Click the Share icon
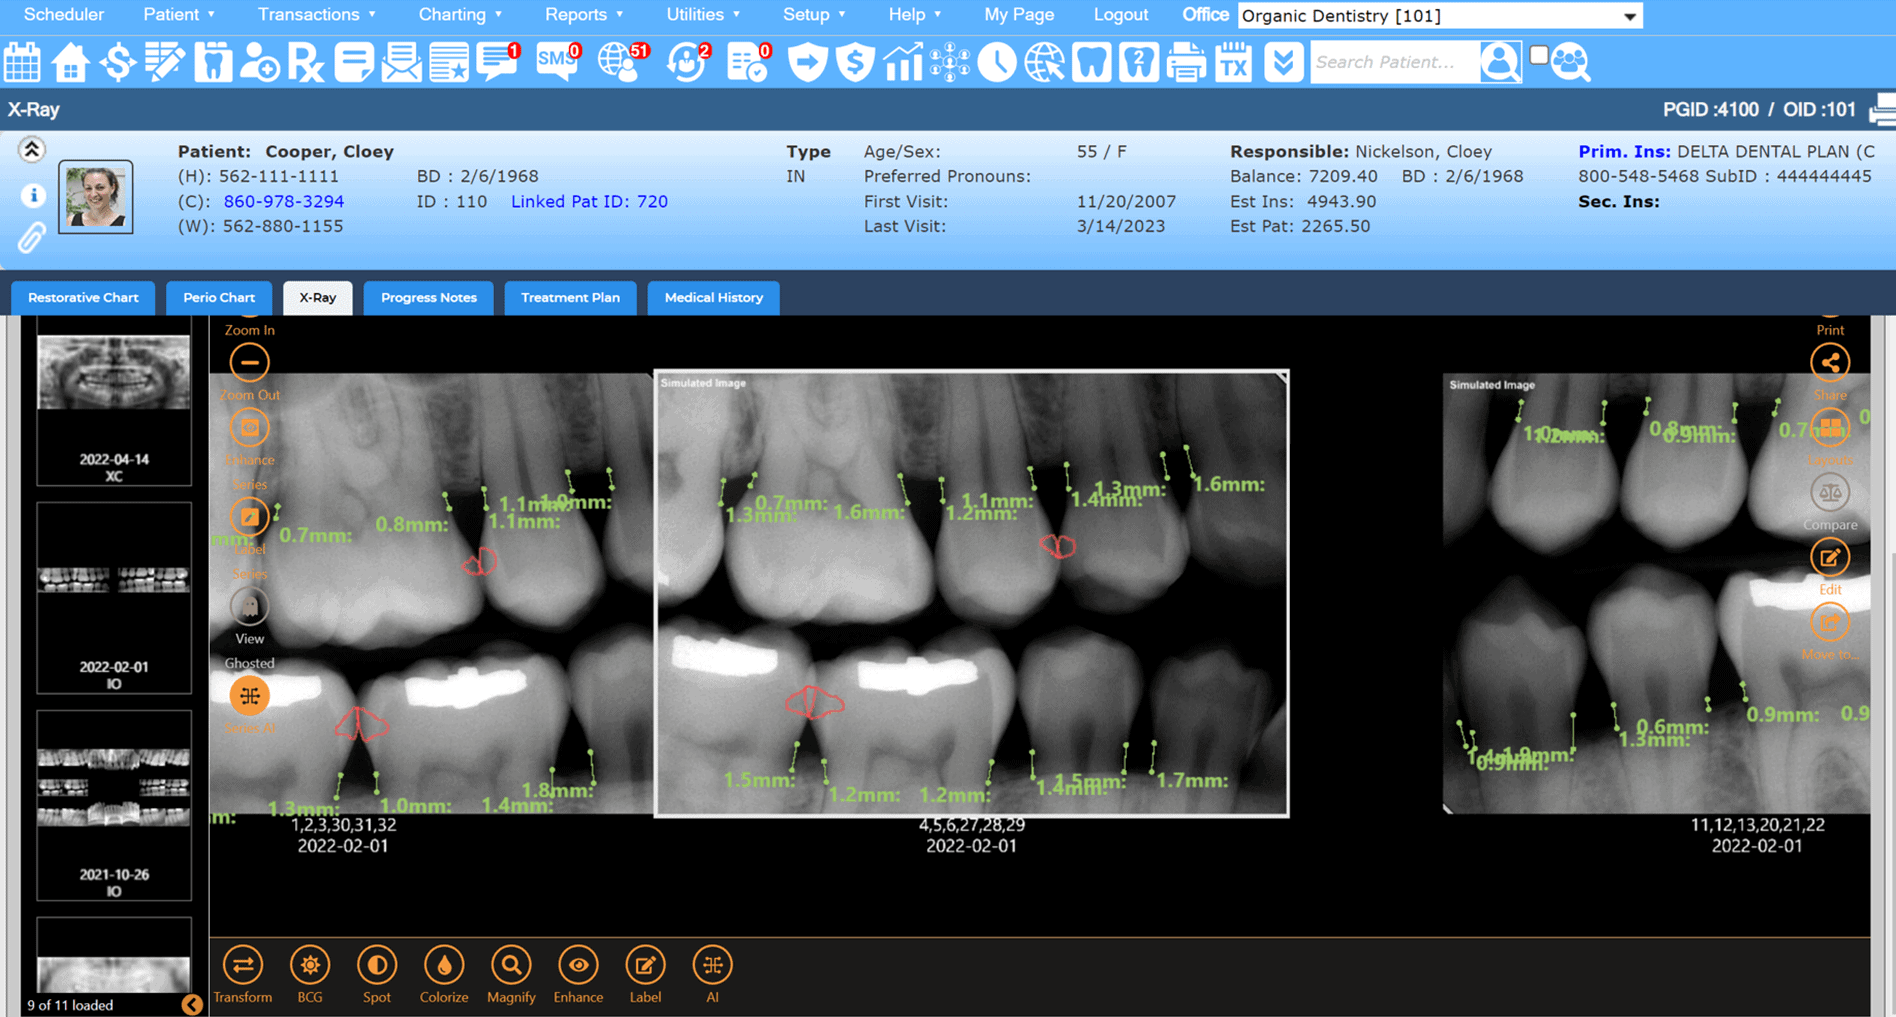Screen dimensions: 1896x1017 click(x=1829, y=363)
